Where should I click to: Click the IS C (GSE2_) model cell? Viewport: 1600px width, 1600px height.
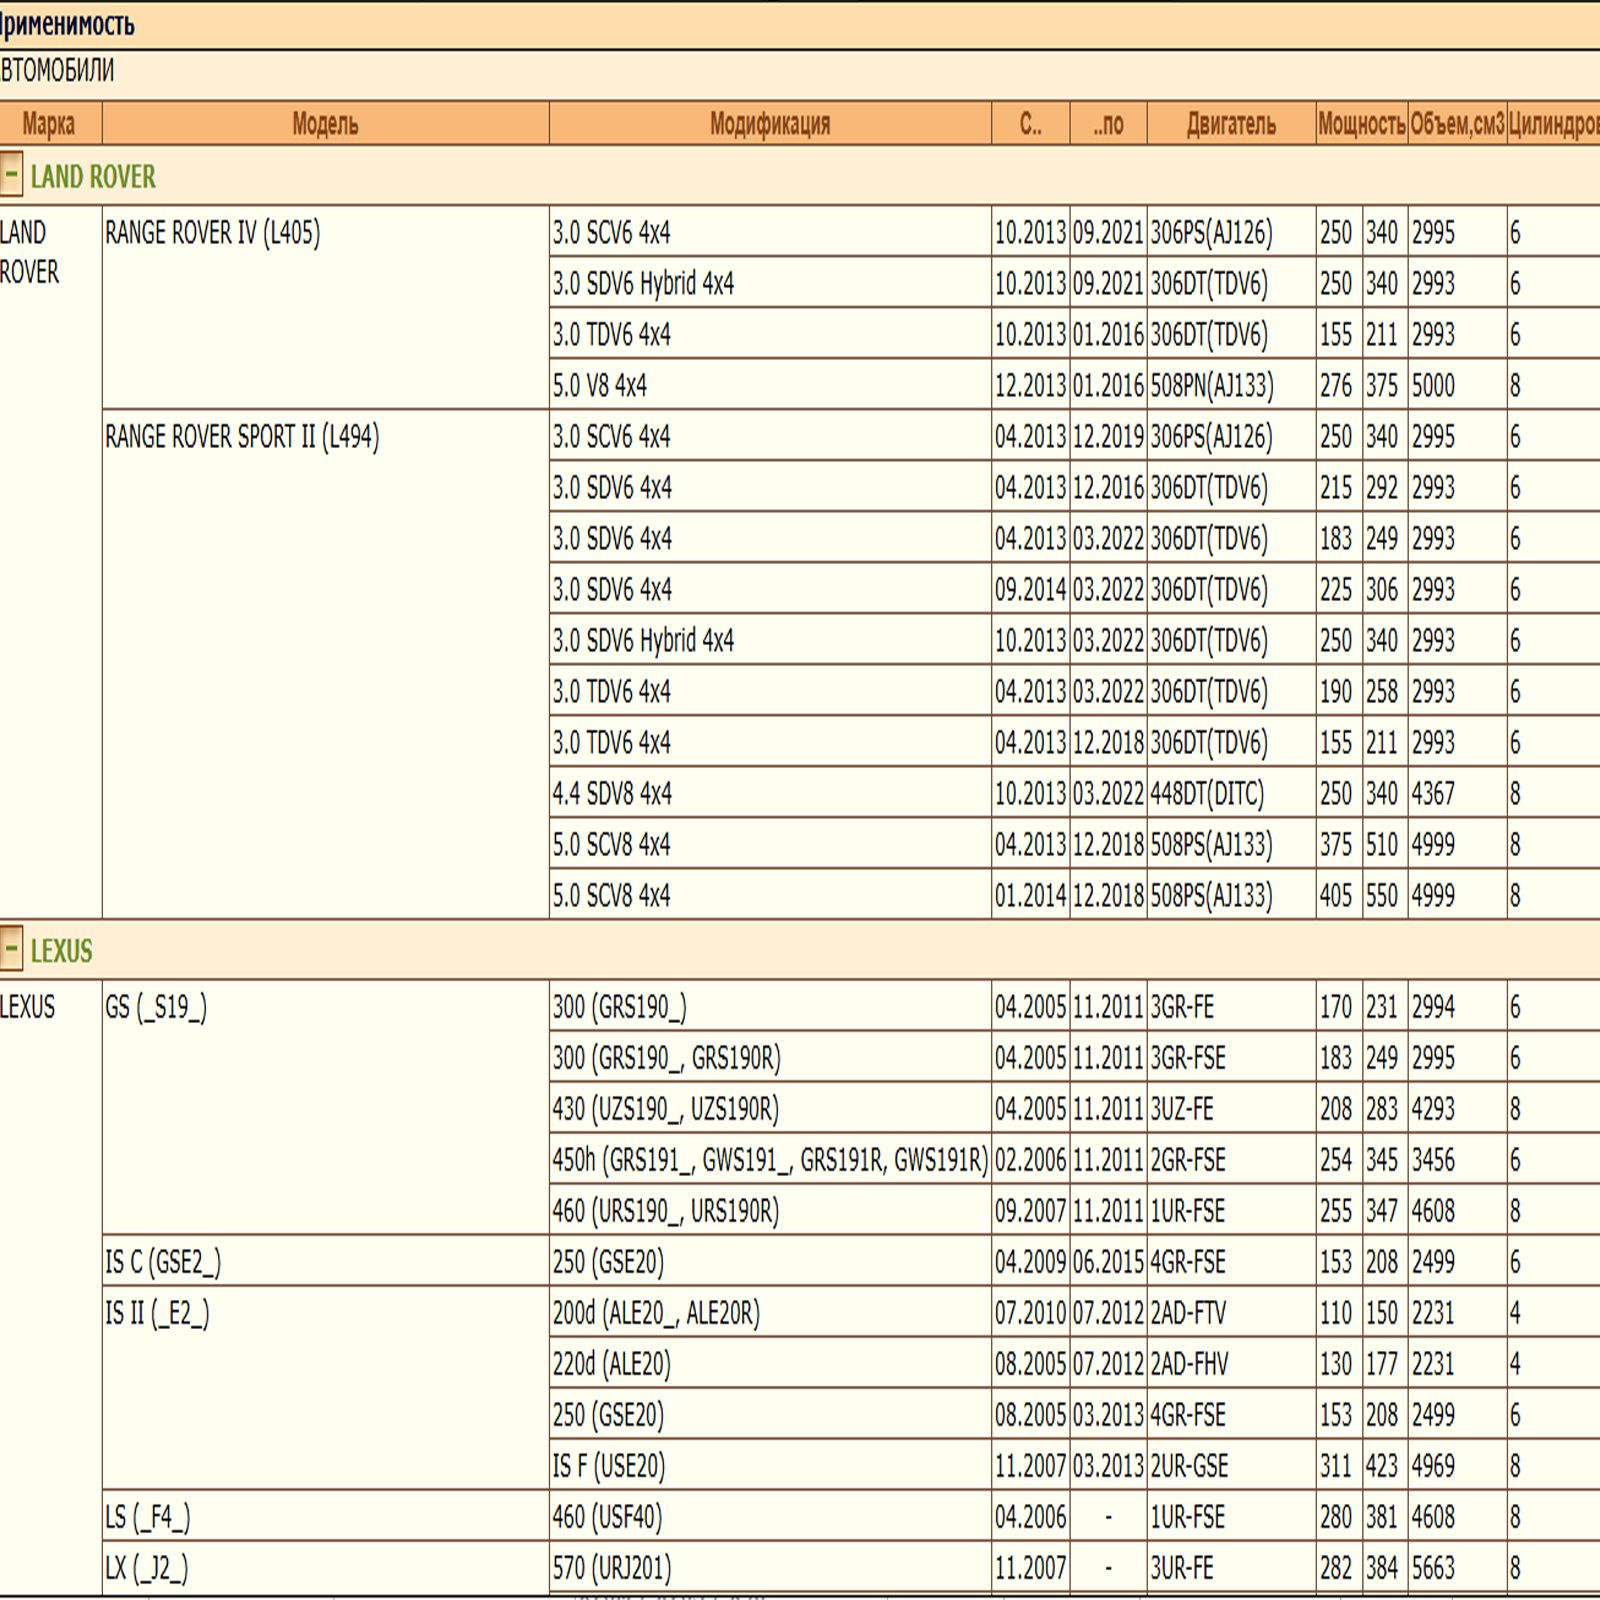tap(163, 1263)
